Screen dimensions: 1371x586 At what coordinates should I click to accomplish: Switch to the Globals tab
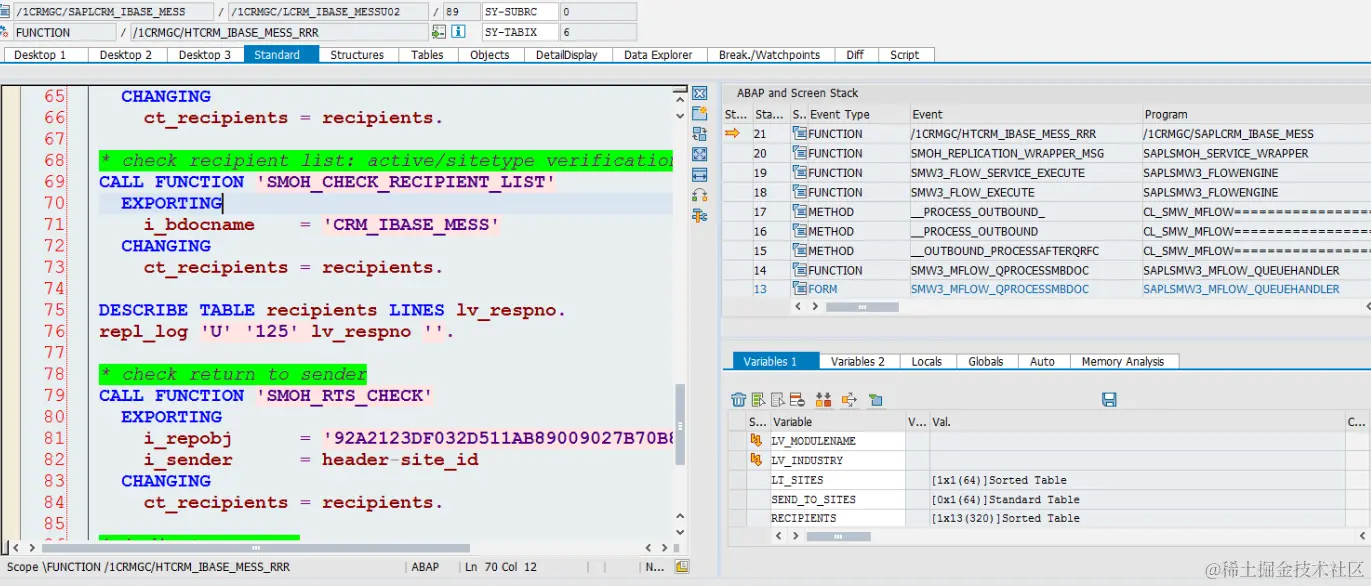tap(985, 361)
